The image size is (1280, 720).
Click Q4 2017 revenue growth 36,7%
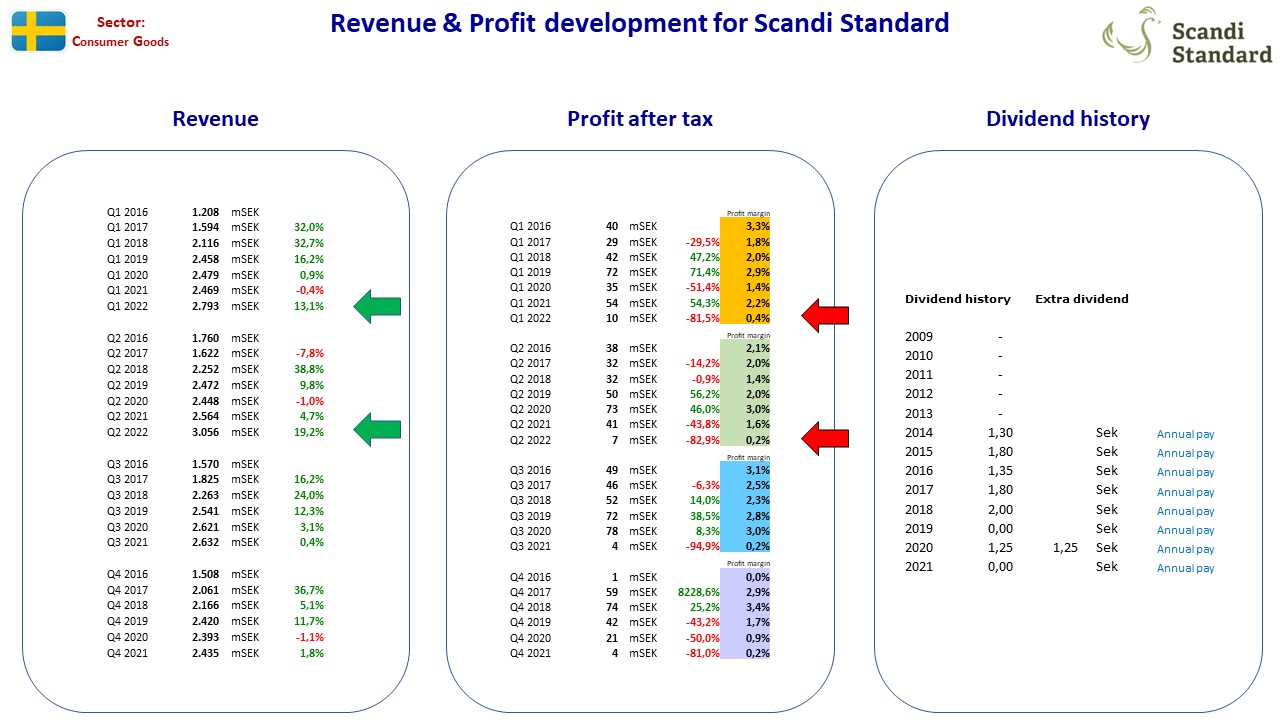tap(309, 590)
